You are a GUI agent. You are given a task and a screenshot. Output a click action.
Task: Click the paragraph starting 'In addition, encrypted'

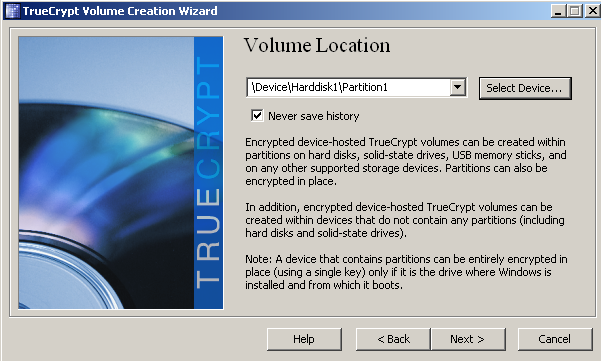click(405, 220)
